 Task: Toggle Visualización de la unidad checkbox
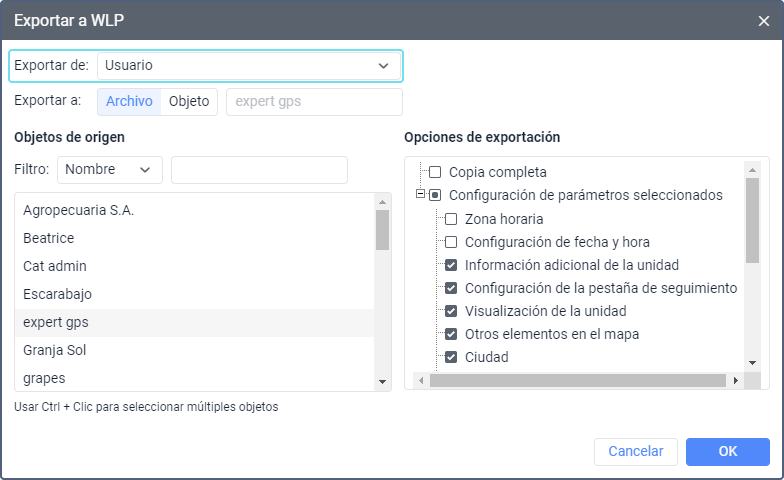click(x=451, y=310)
